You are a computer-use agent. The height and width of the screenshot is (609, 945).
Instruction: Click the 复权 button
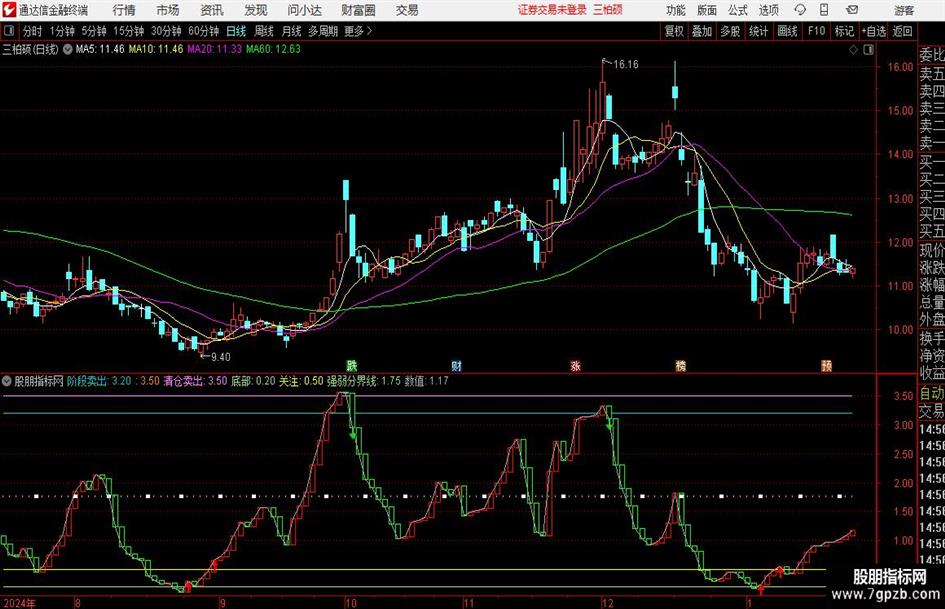tap(674, 31)
